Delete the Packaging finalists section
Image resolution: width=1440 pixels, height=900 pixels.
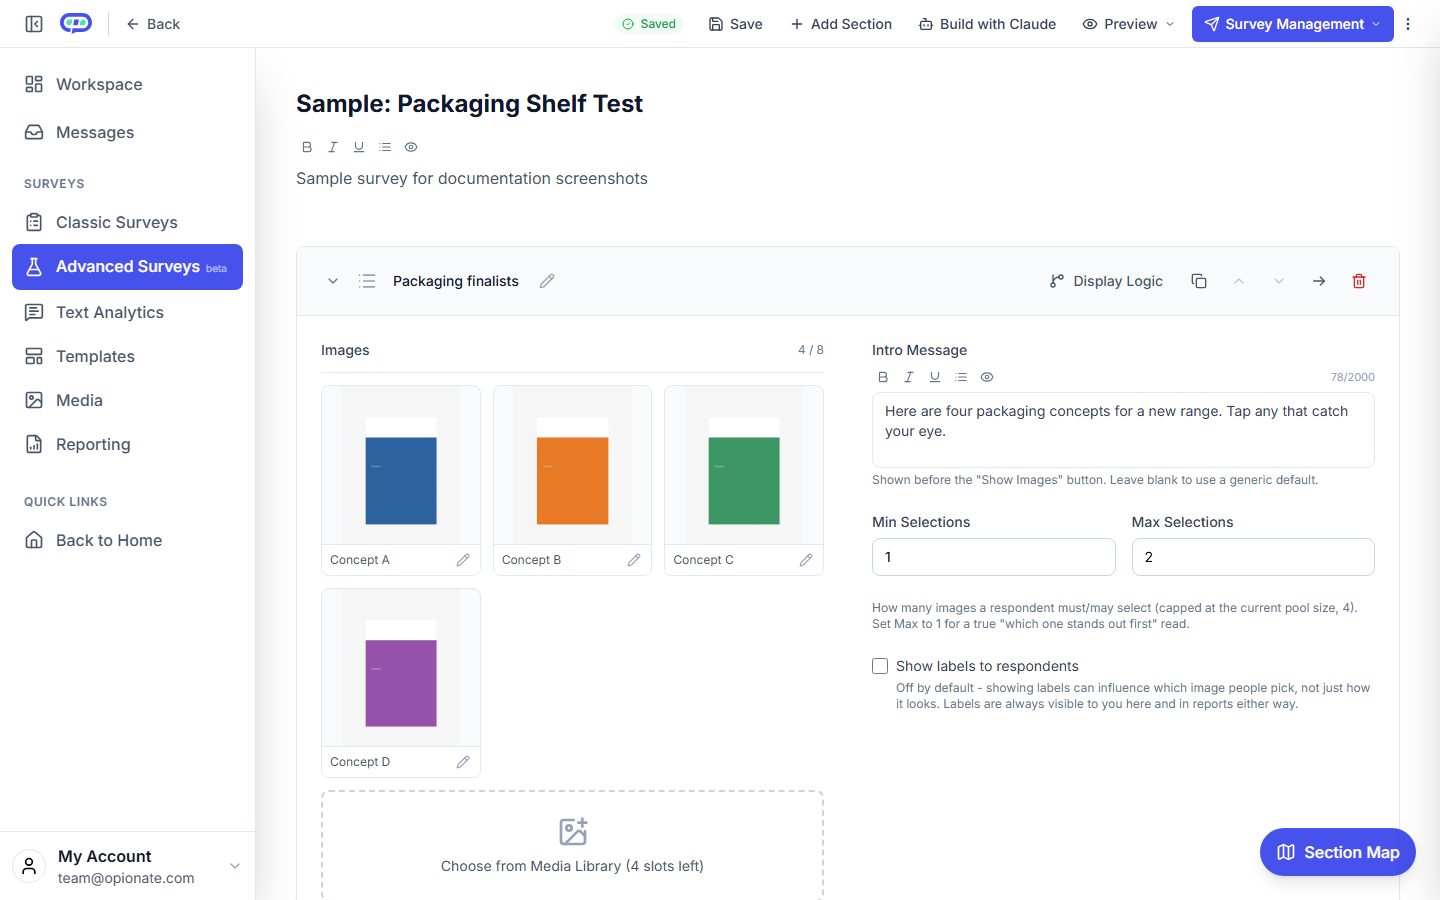(x=1359, y=281)
